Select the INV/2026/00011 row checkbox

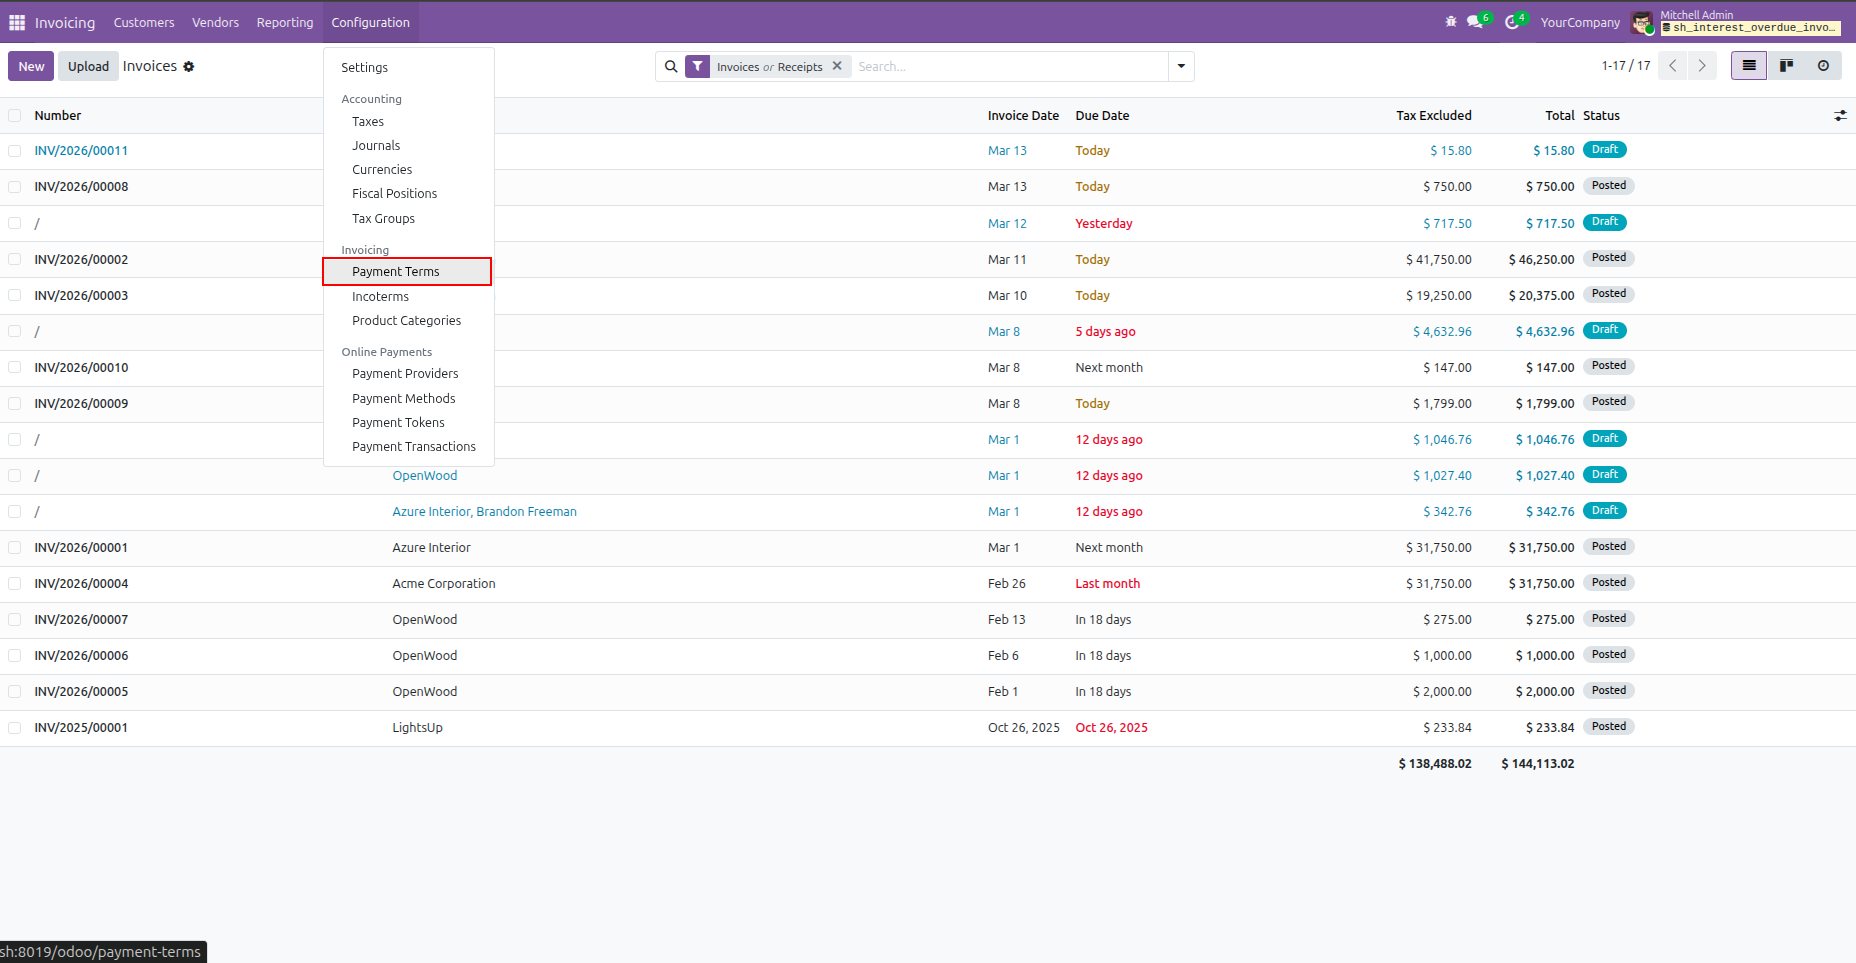[x=15, y=151]
